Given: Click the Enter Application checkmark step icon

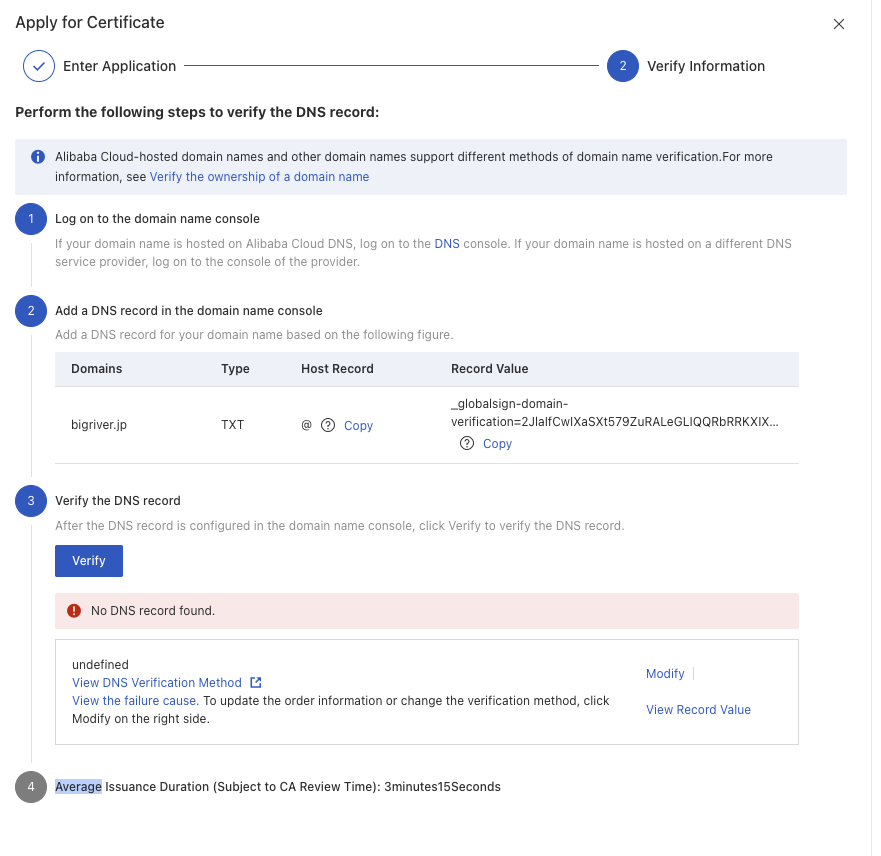Looking at the screenshot, I should coord(39,66).
